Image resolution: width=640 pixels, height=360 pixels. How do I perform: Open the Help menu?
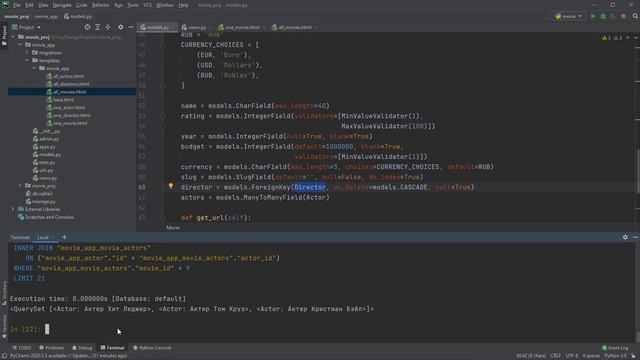(x=184, y=5)
